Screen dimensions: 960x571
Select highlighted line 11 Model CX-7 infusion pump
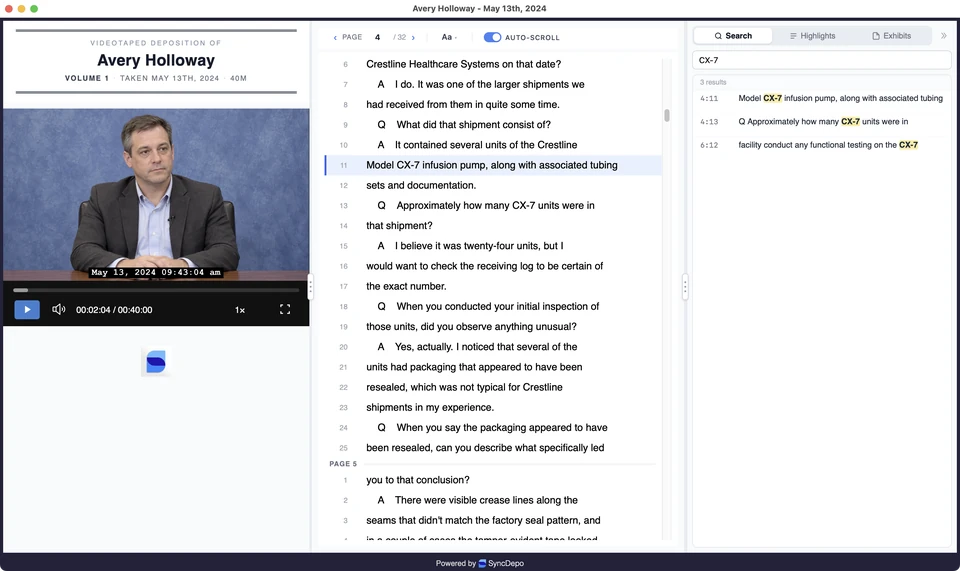coord(493,165)
